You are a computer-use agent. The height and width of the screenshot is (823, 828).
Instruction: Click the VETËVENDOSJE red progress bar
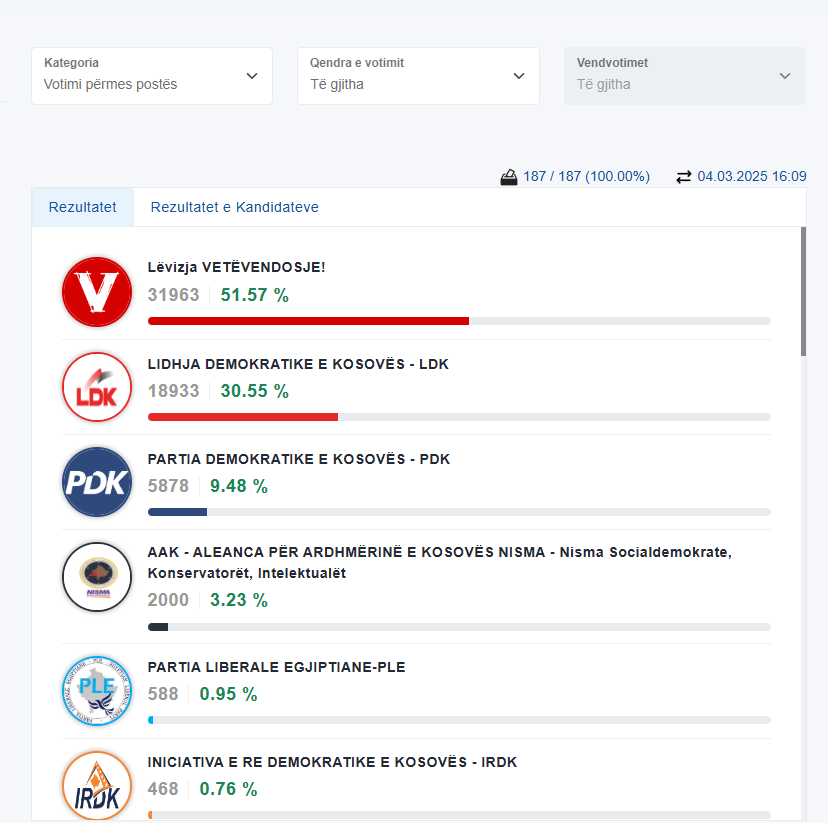[308, 321]
